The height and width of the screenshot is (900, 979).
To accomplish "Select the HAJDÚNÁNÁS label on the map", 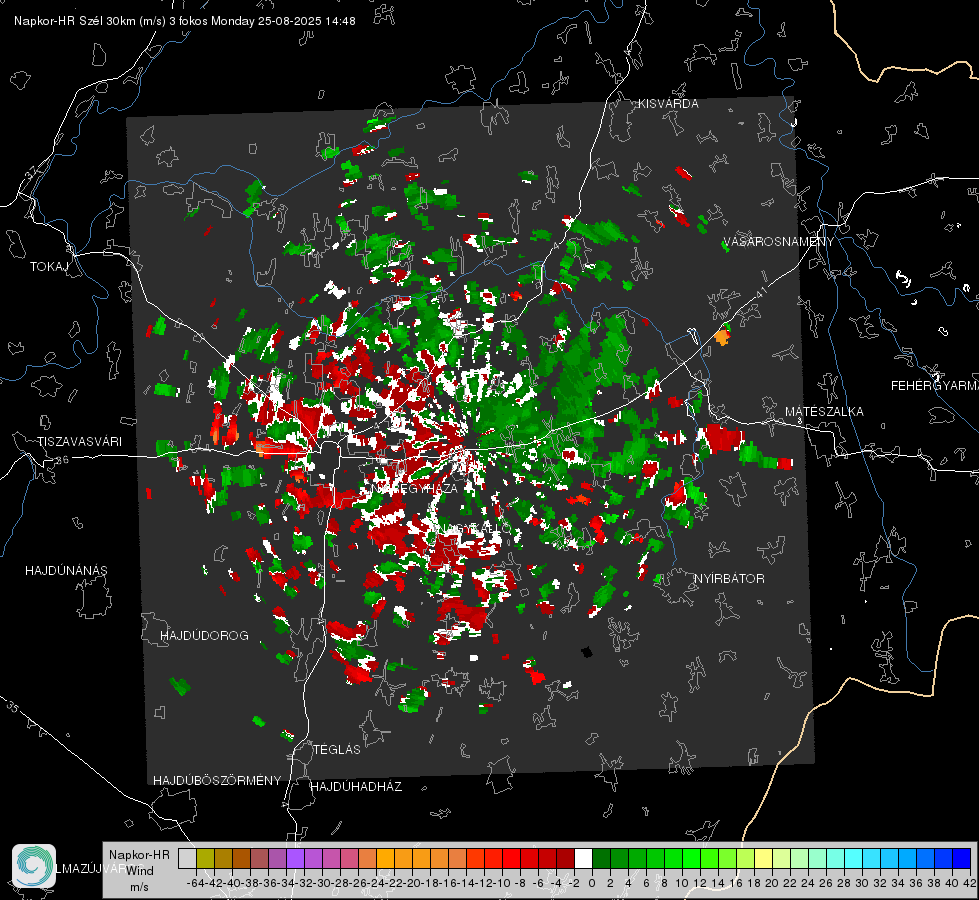I will click(66, 570).
